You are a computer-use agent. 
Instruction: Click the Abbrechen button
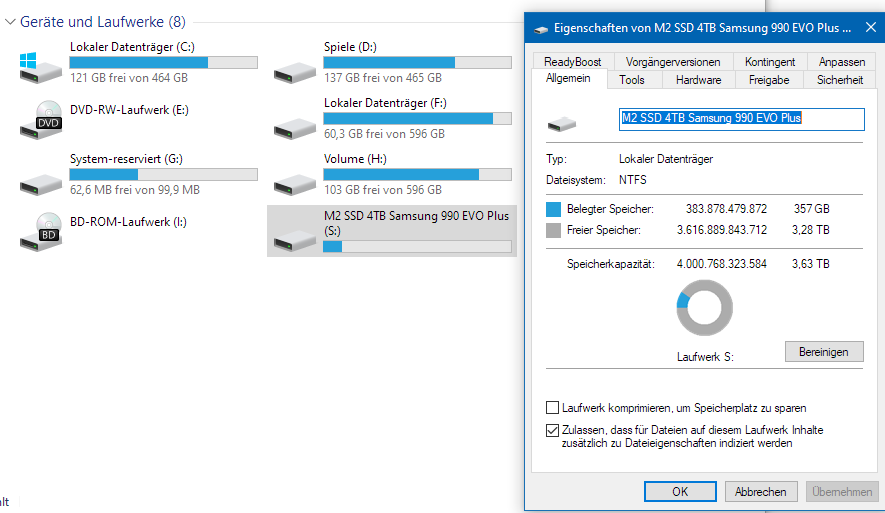coord(760,492)
